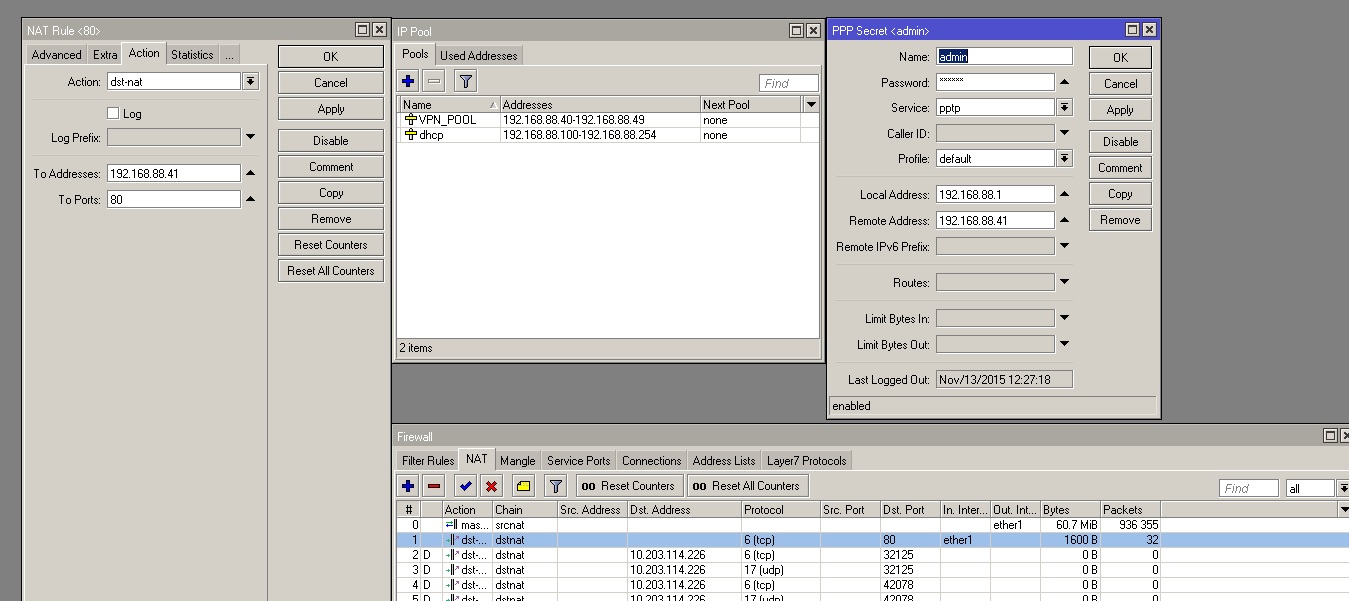Open the filter in Firewall toolbar

click(556, 486)
